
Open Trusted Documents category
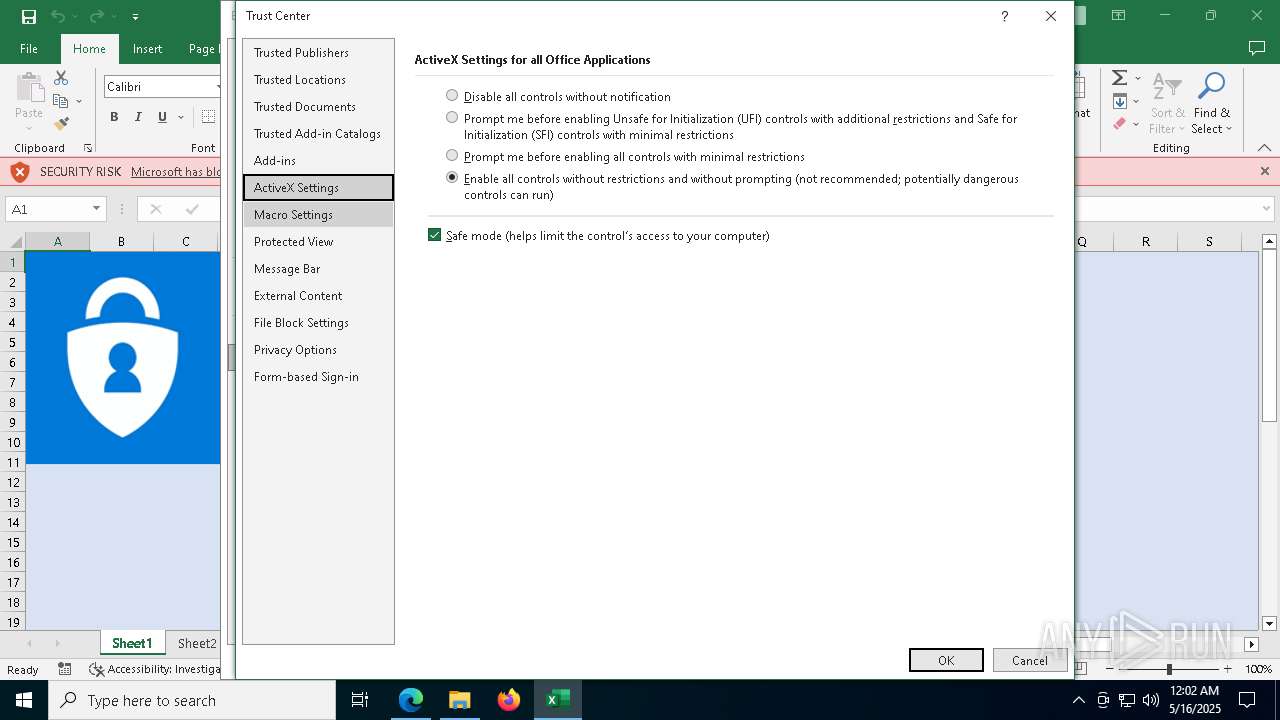coord(318,106)
